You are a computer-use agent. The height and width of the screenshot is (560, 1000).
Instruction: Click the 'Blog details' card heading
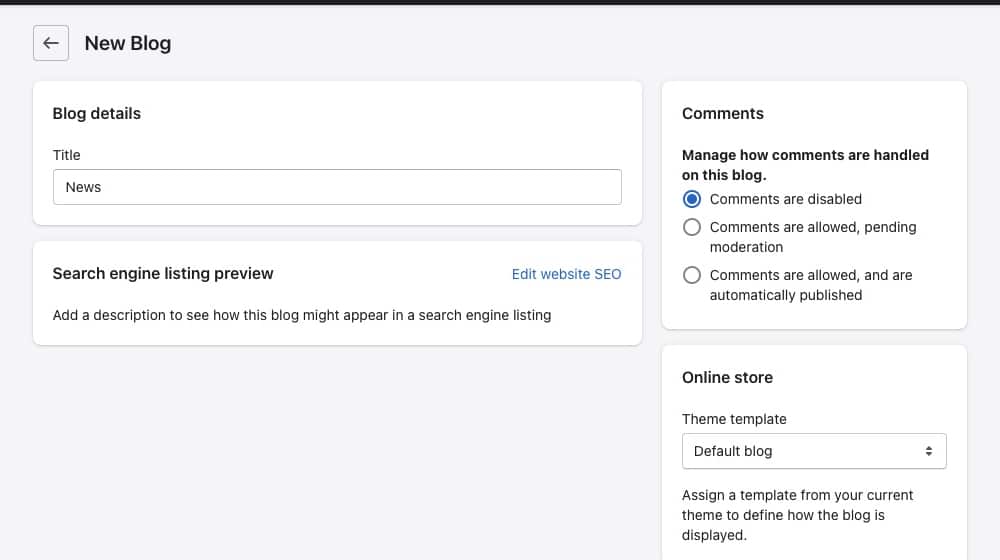pyautogui.click(x=97, y=114)
